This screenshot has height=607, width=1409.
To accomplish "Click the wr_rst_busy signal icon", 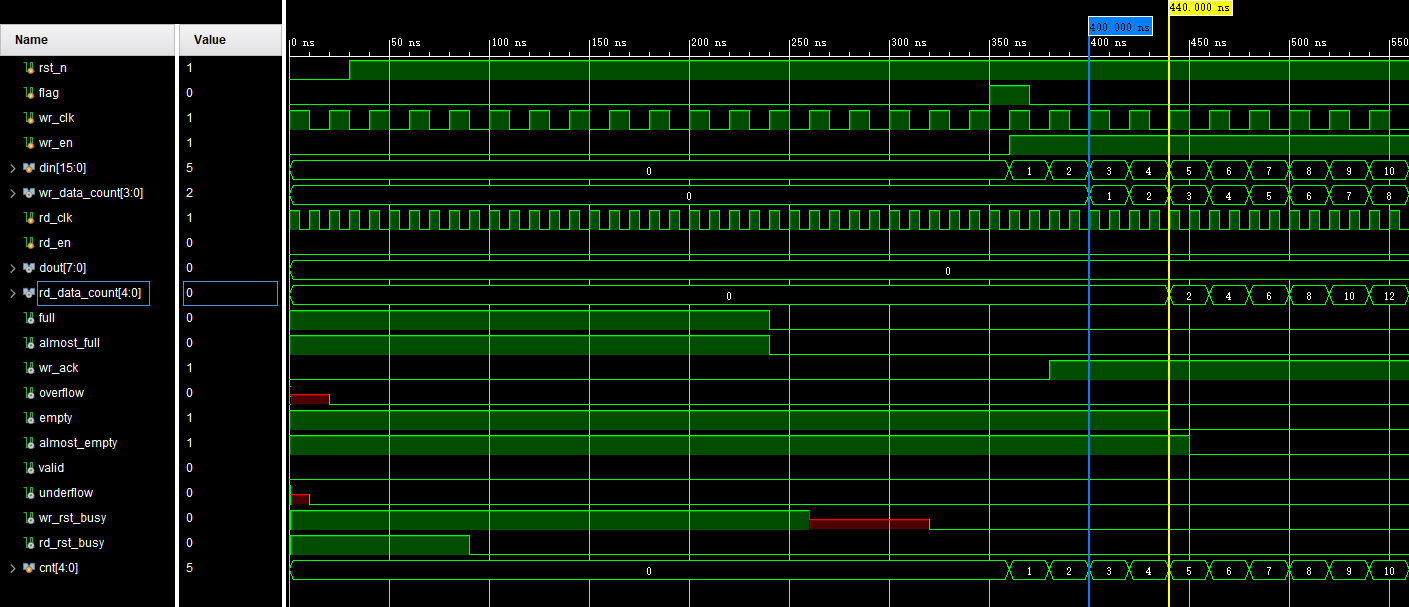I will 28,518.
